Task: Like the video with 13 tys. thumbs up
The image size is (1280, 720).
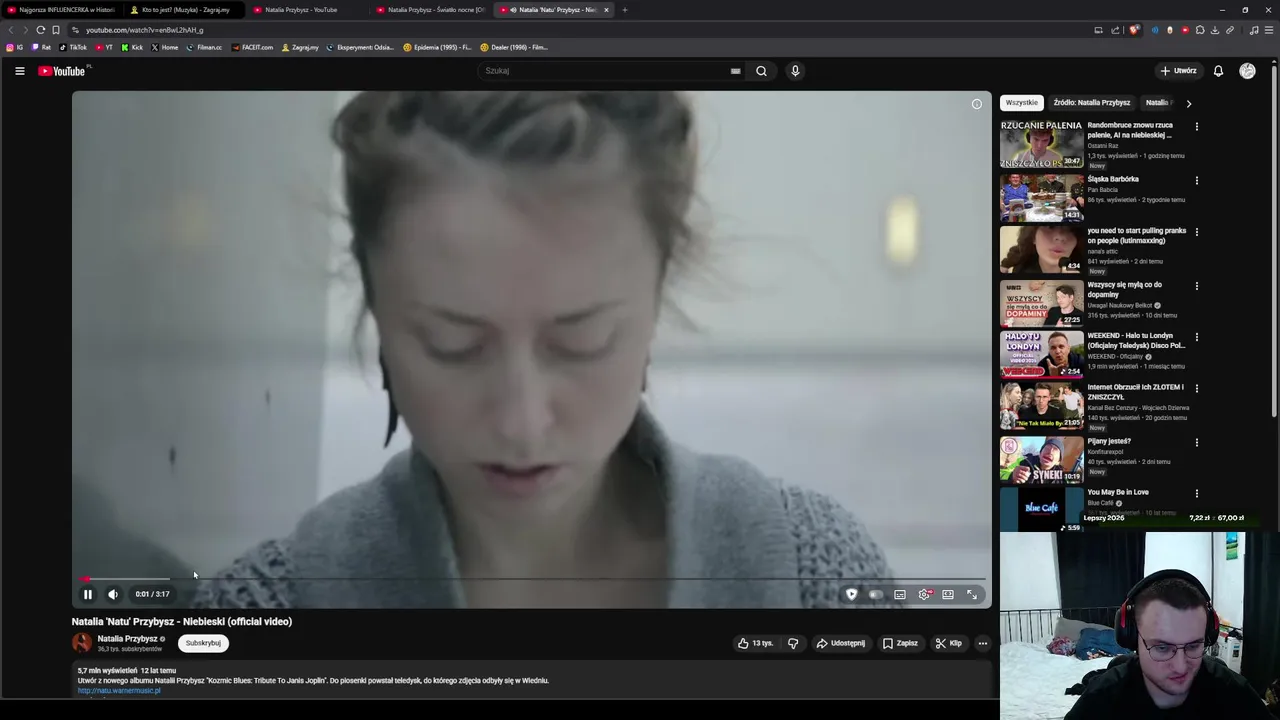Action: click(756, 643)
